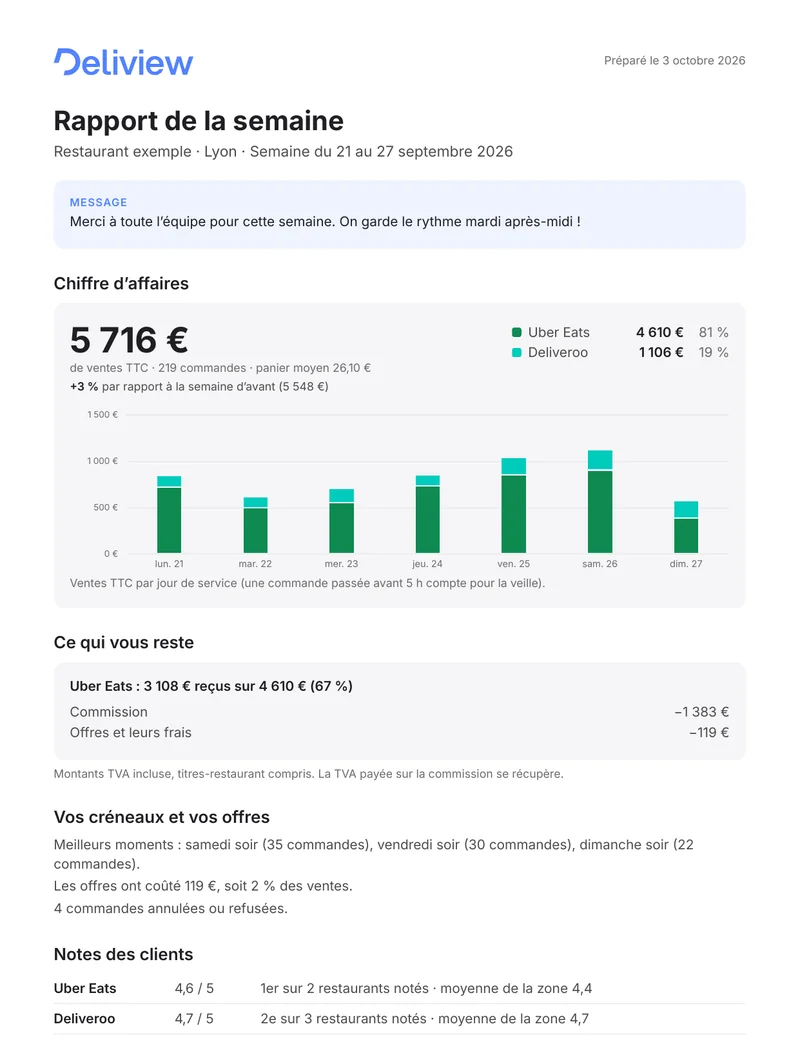Click the 'Ce qui vous reste' heading
Screen dimensions: 800x1051
tap(124, 643)
